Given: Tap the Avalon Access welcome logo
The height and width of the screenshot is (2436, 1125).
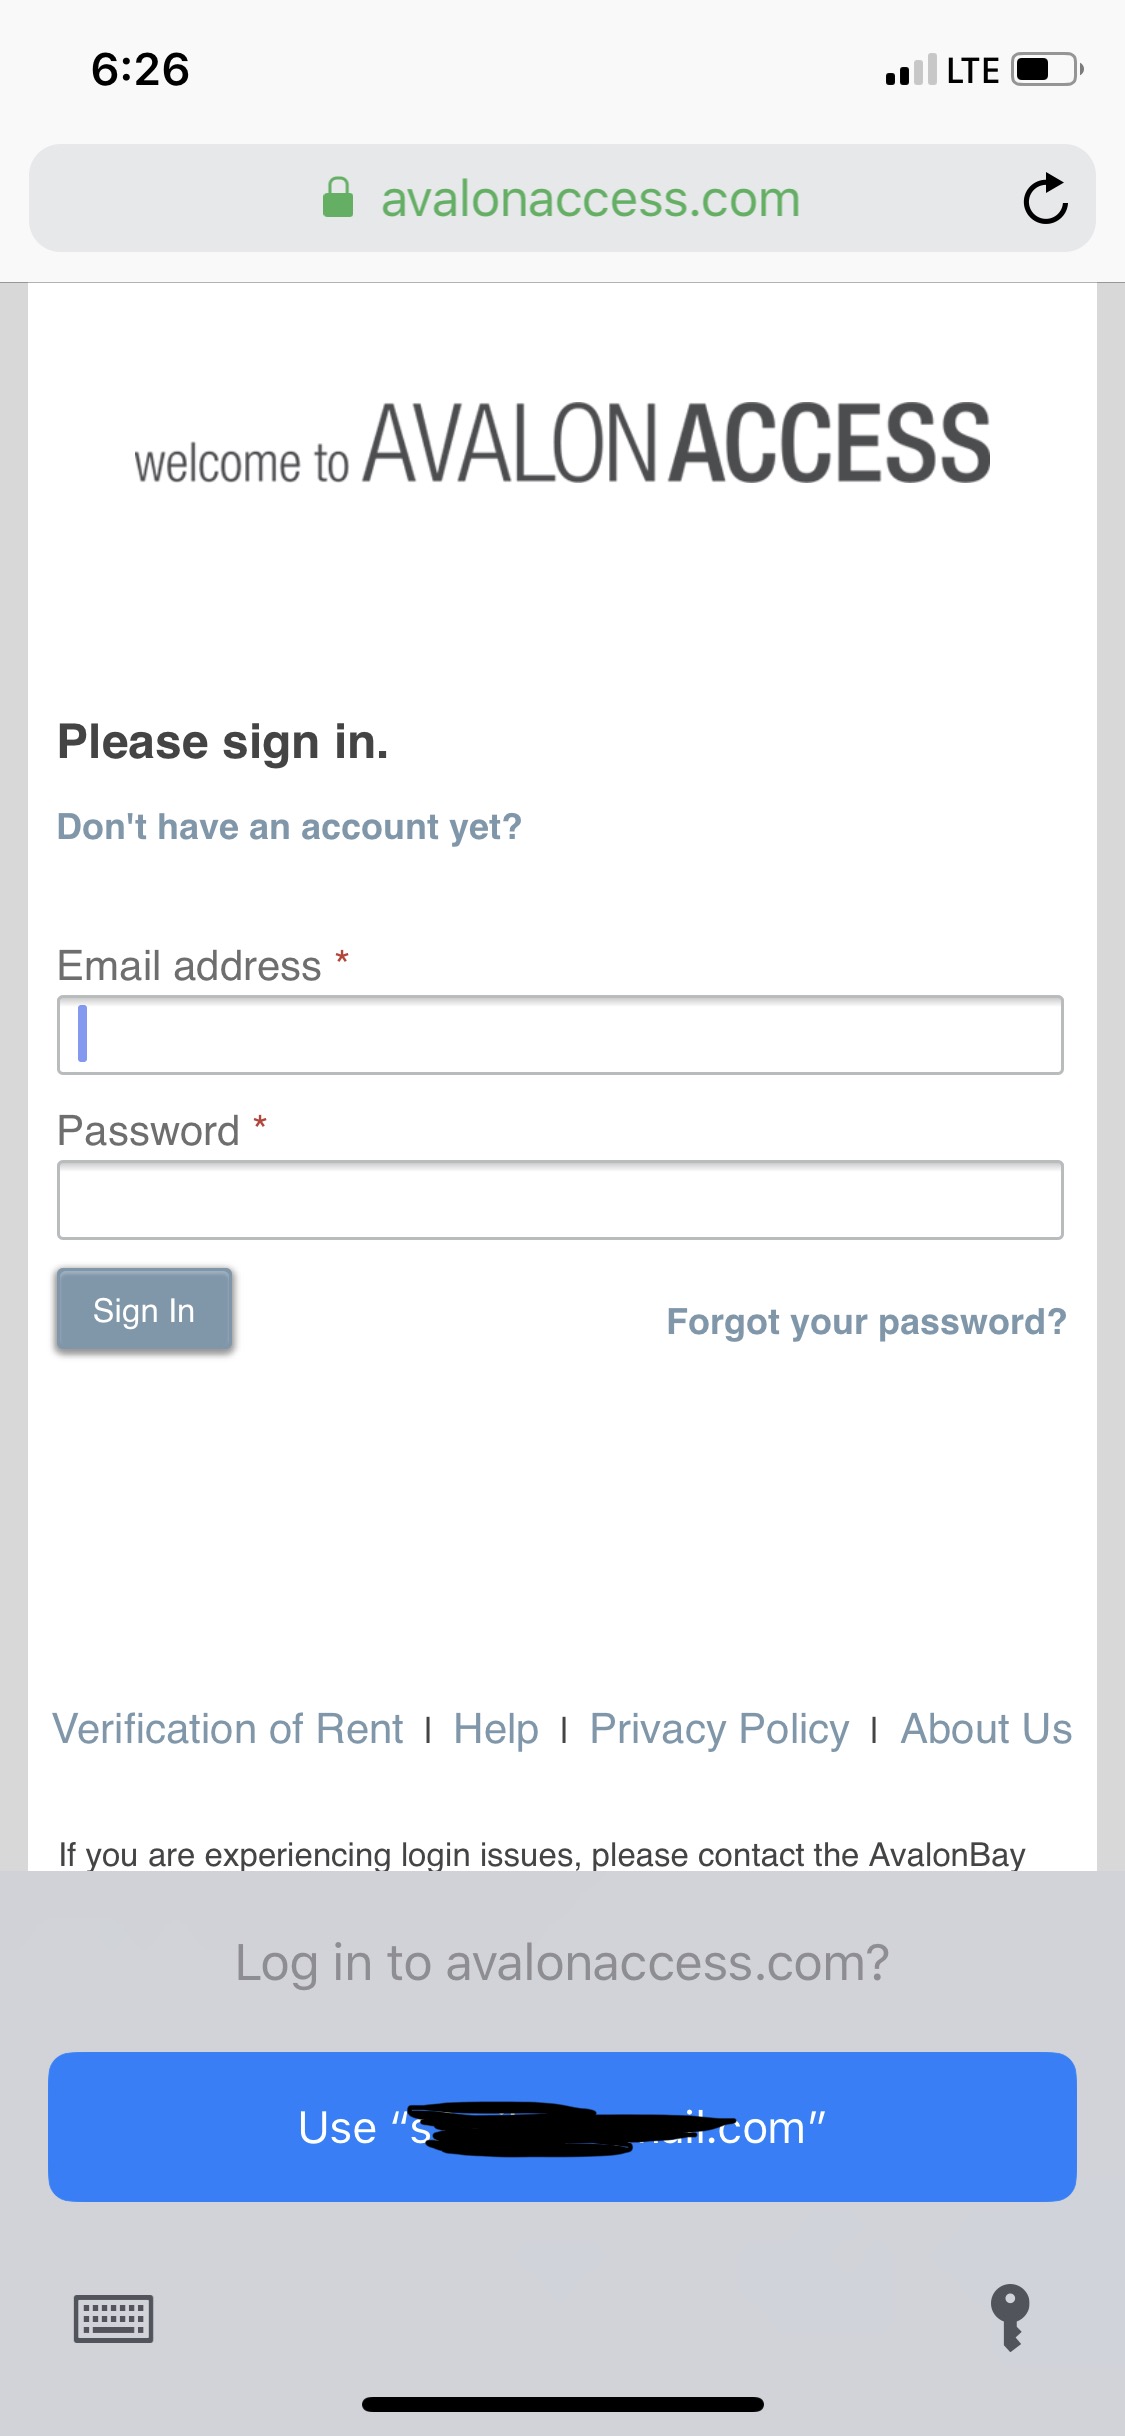Looking at the screenshot, I should (x=562, y=444).
